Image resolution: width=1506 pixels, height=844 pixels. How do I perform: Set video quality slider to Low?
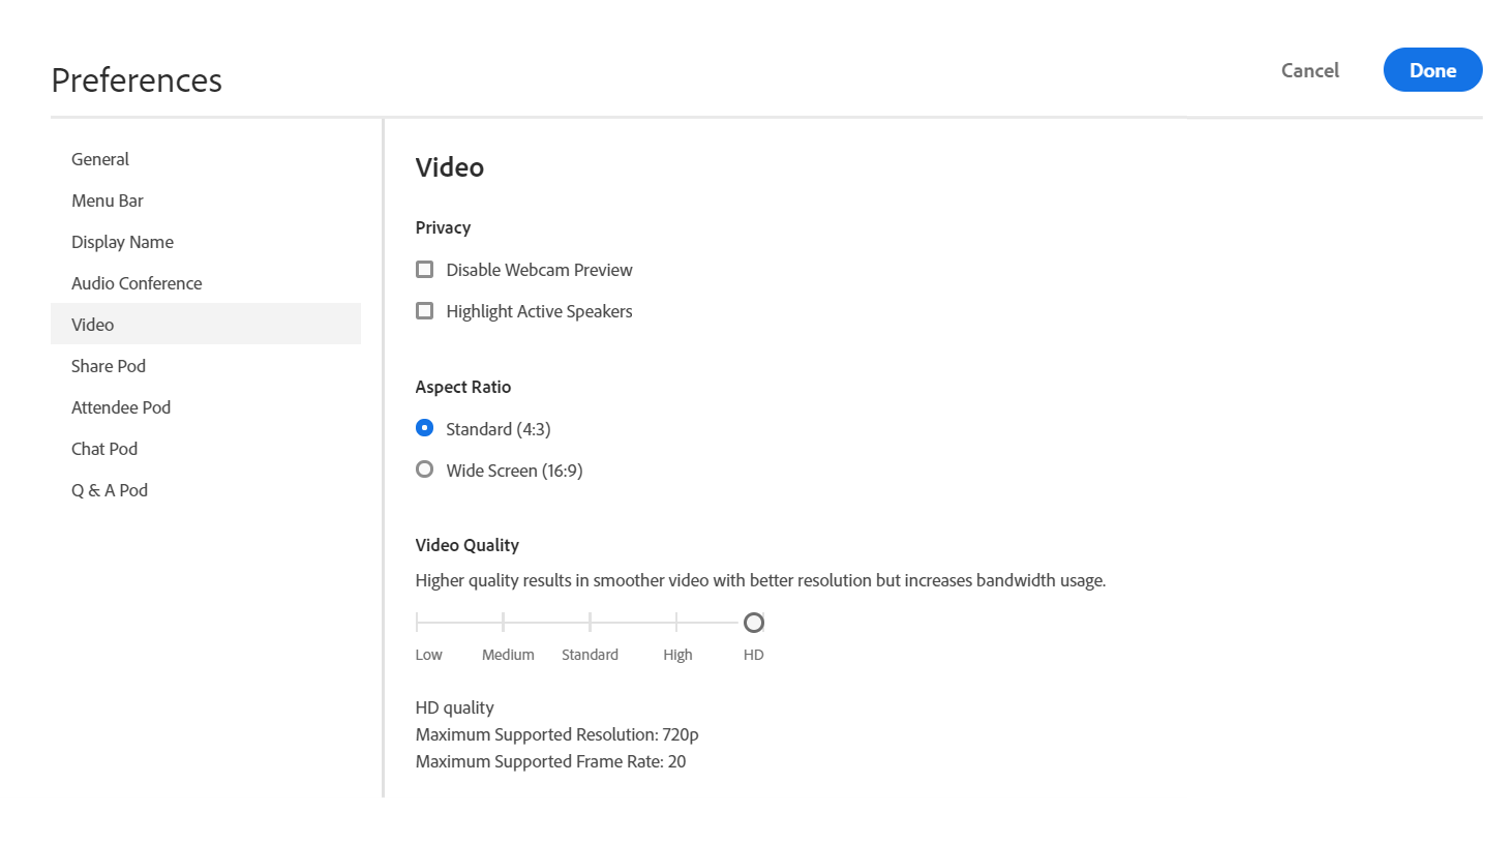click(417, 623)
